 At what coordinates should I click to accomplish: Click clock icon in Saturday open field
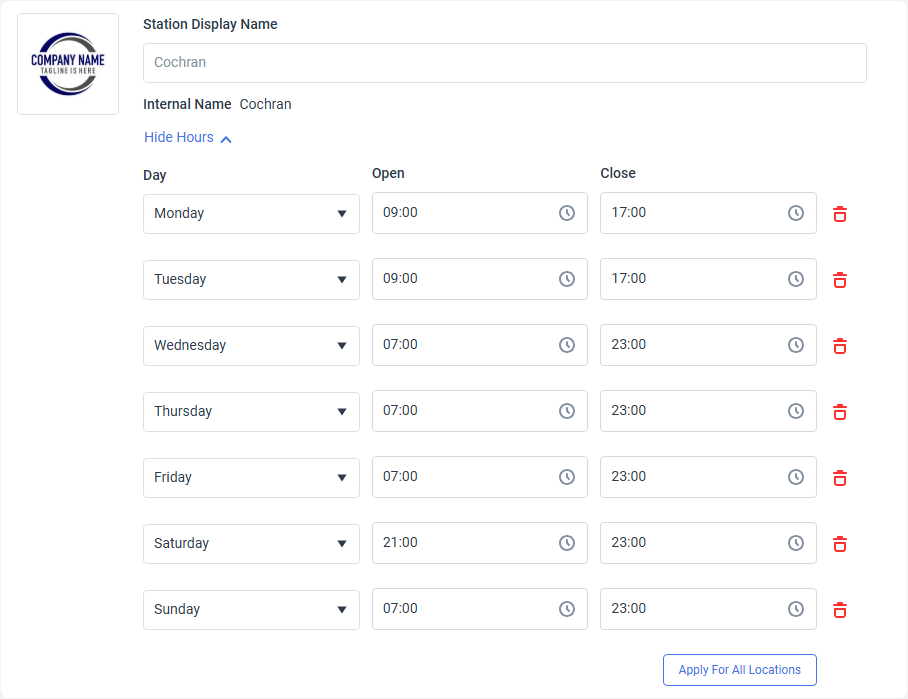(567, 543)
